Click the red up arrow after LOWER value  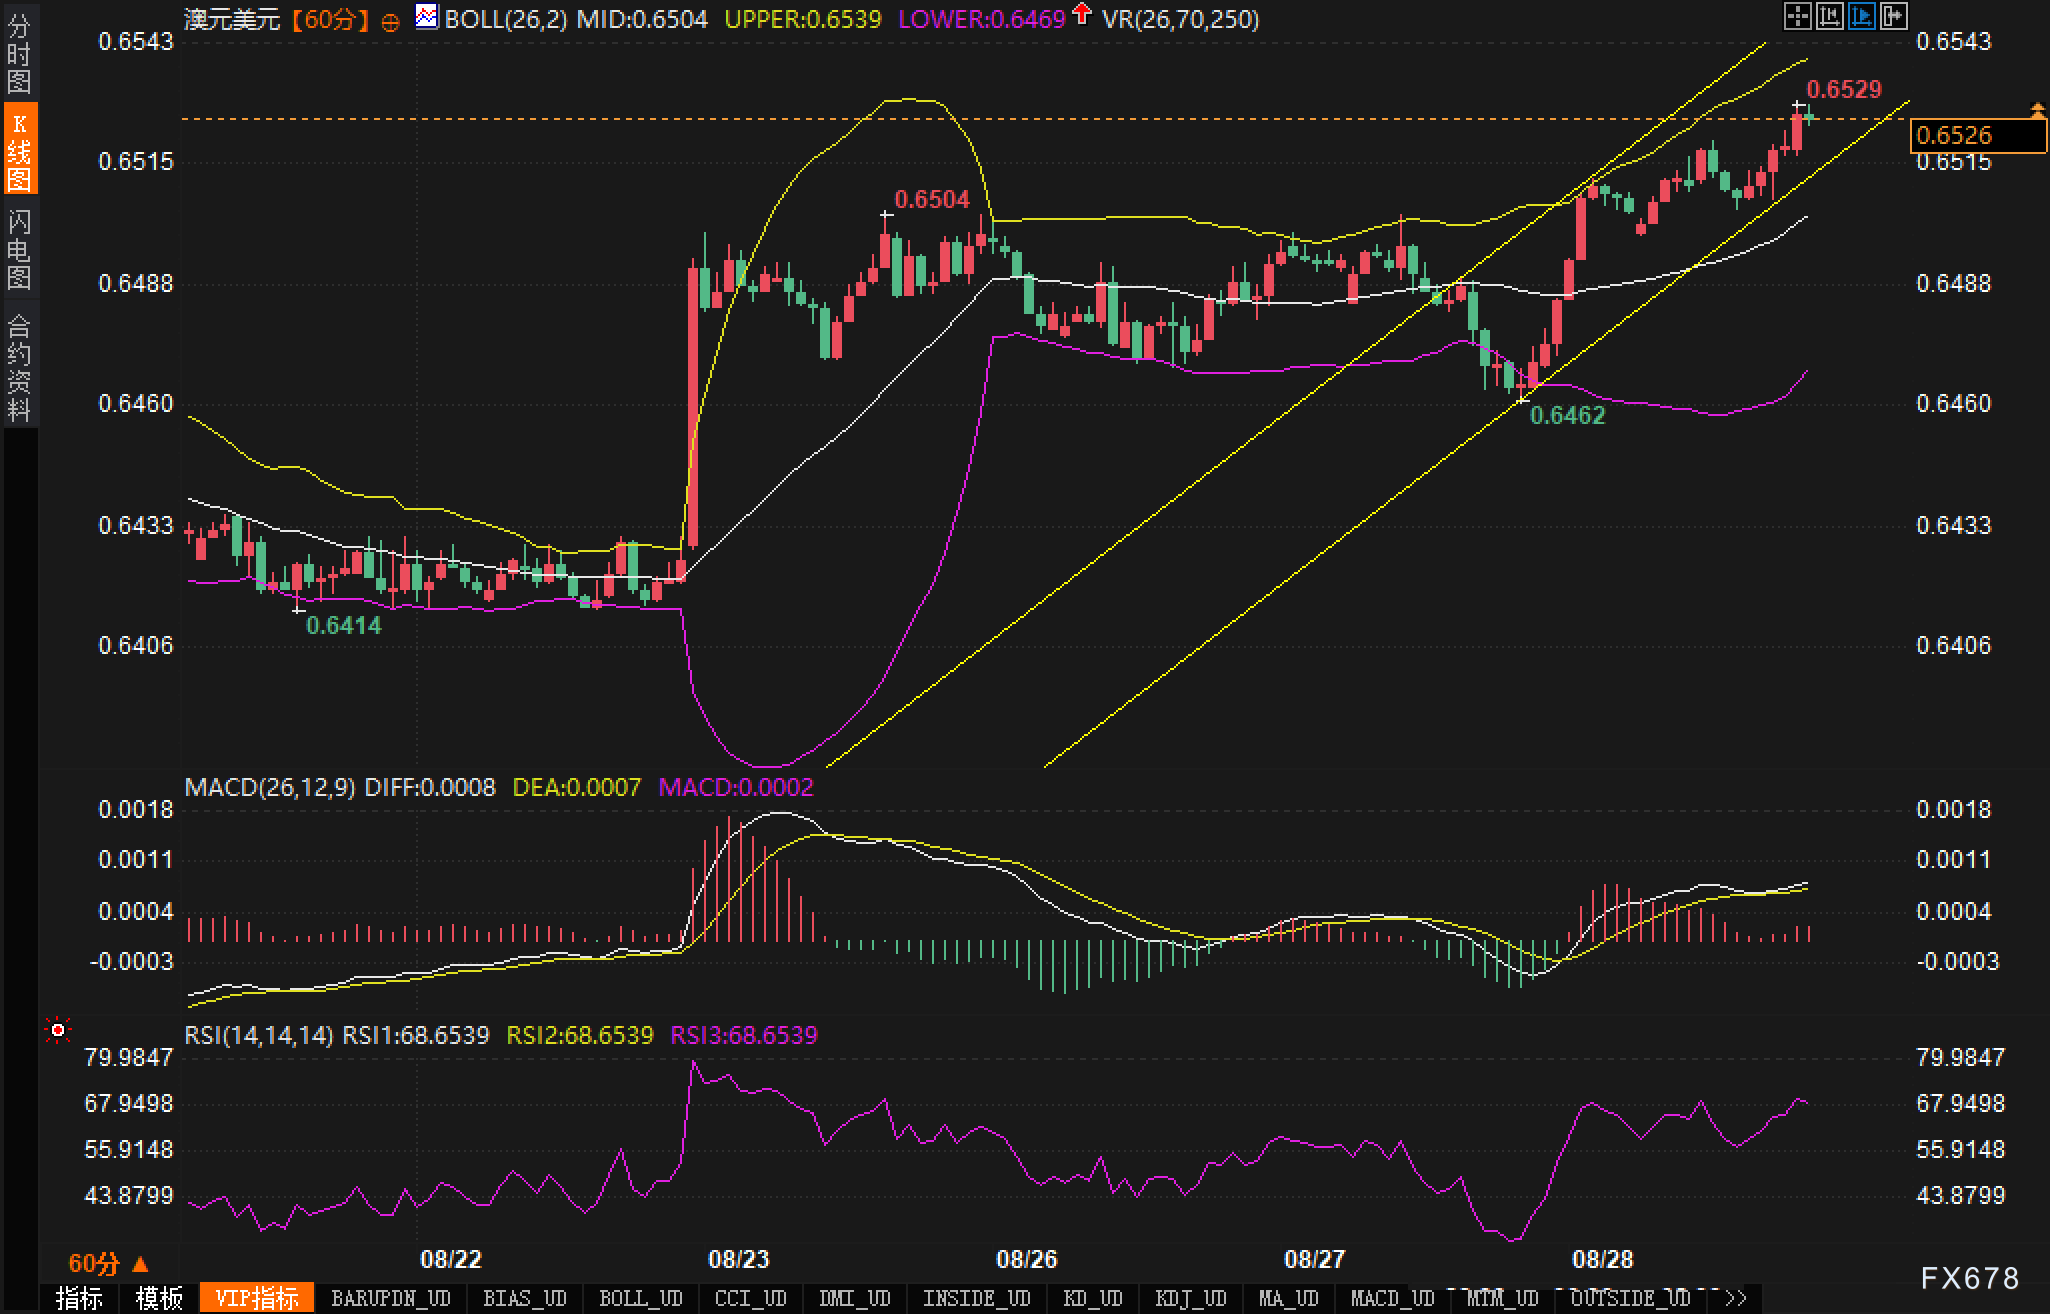point(1081,15)
